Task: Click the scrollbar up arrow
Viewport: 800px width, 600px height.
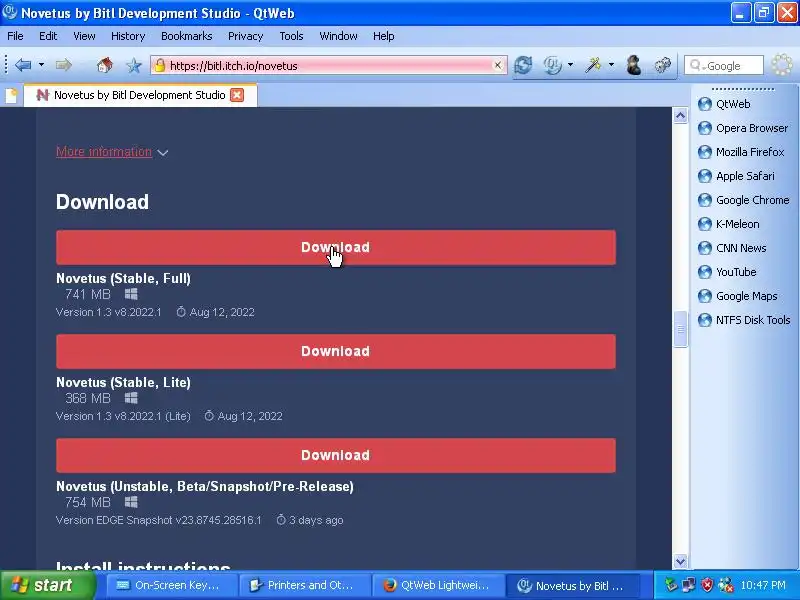Action: [680, 116]
